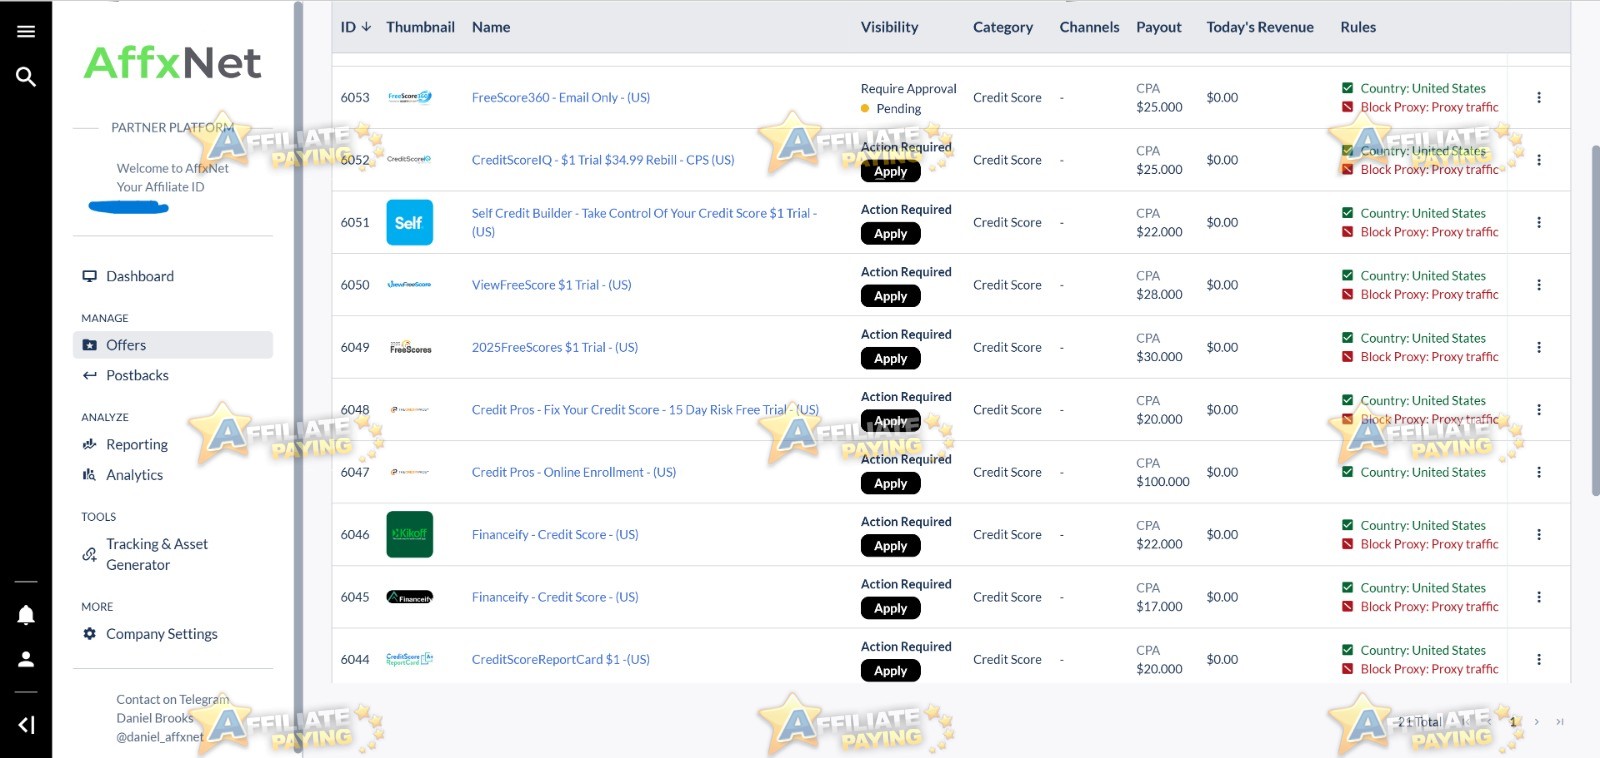Click the Name column header
Viewport: 1600px width, 758px height.
tap(491, 27)
